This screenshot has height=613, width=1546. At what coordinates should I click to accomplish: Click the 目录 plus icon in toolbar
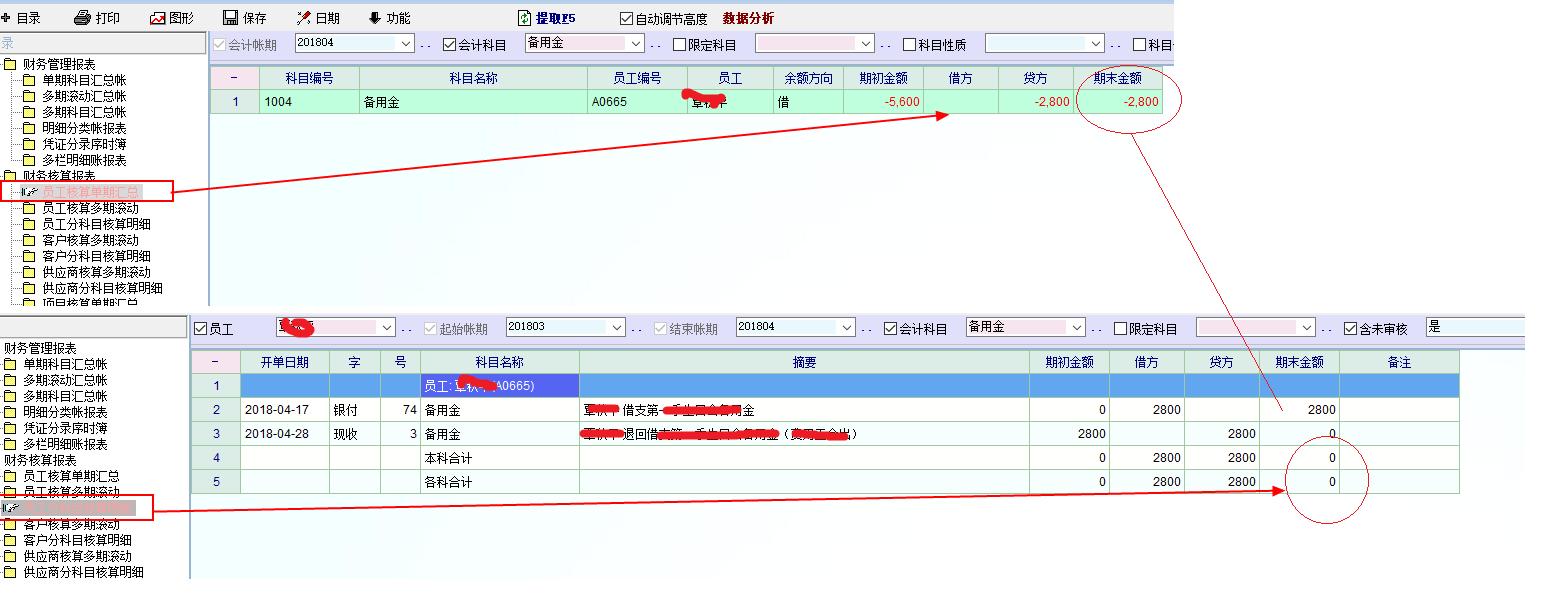(6, 18)
